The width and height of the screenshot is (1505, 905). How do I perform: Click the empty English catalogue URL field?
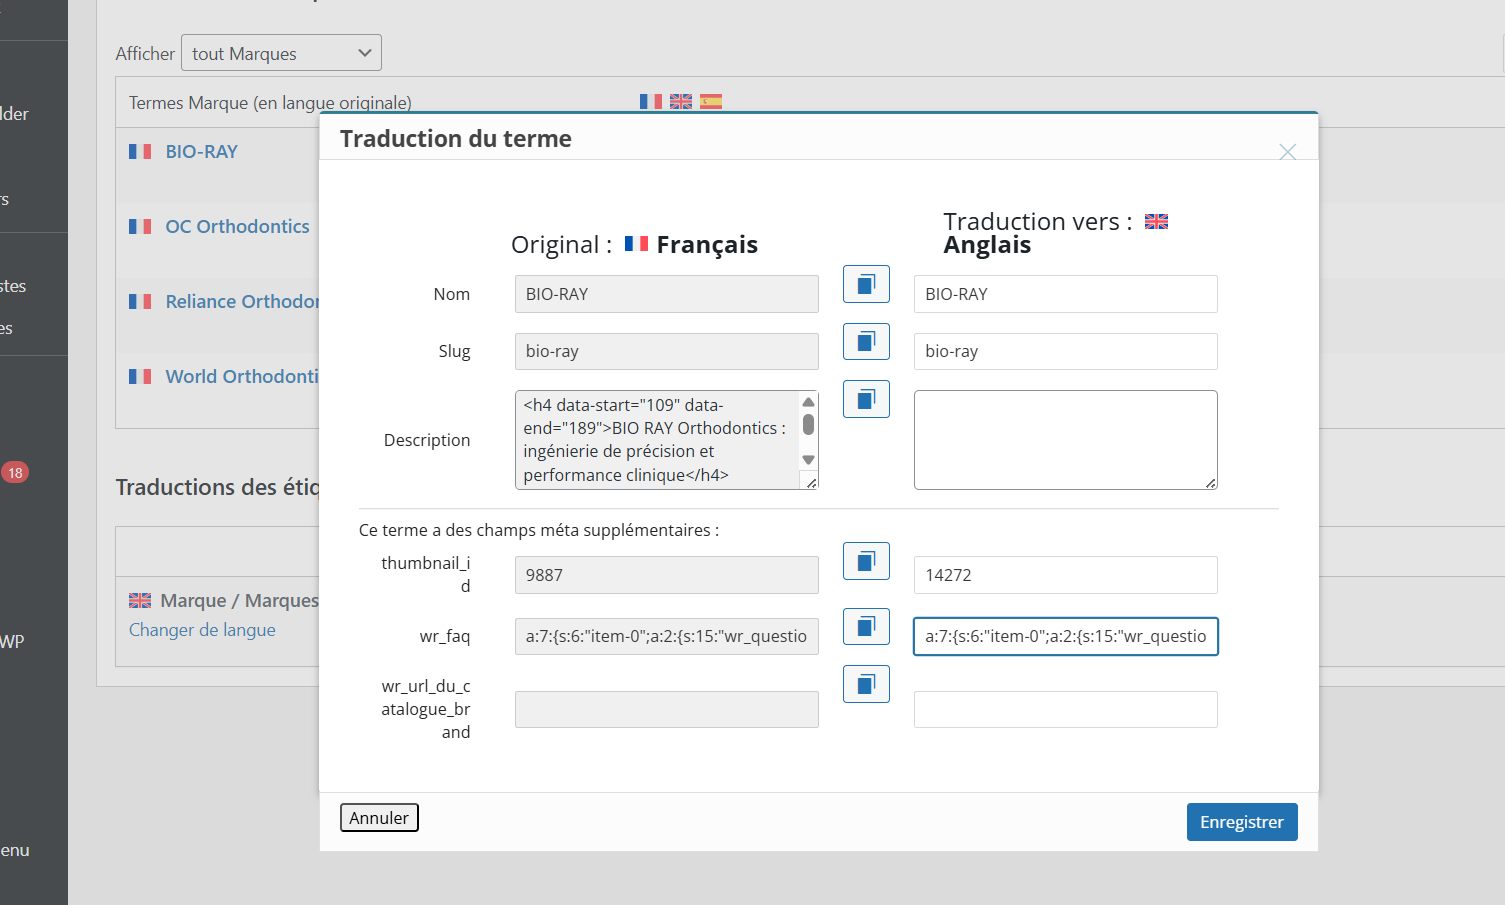coord(1065,709)
